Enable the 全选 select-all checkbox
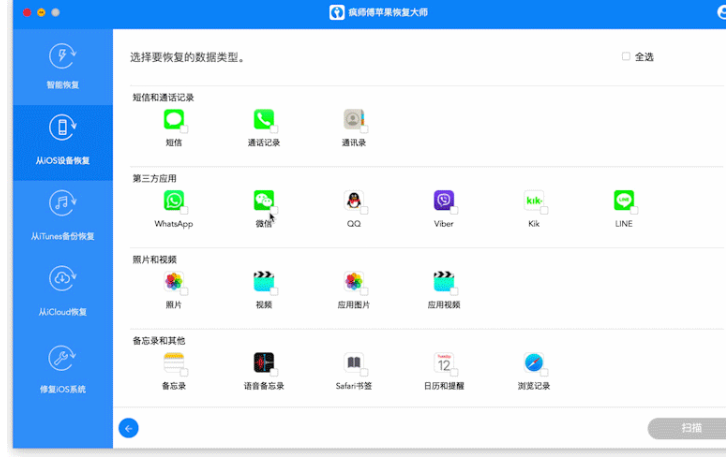This screenshot has width=726, height=459. tap(626, 57)
